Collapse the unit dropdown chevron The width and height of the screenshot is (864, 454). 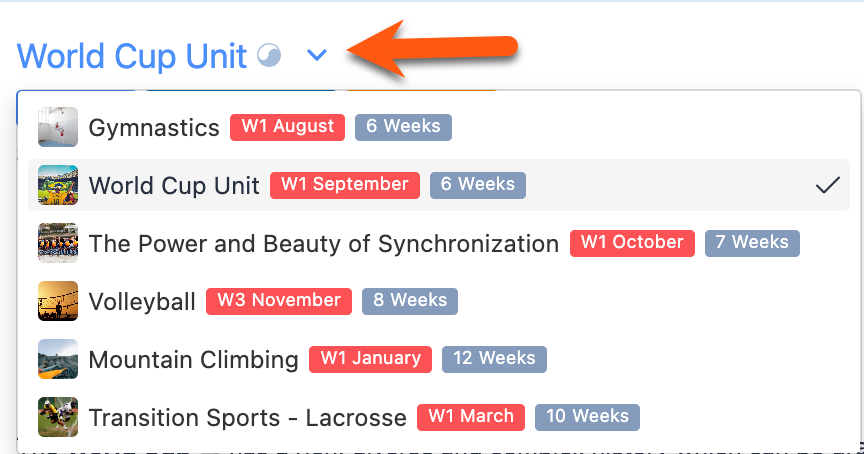pyautogui.click(x=317, y=56)
